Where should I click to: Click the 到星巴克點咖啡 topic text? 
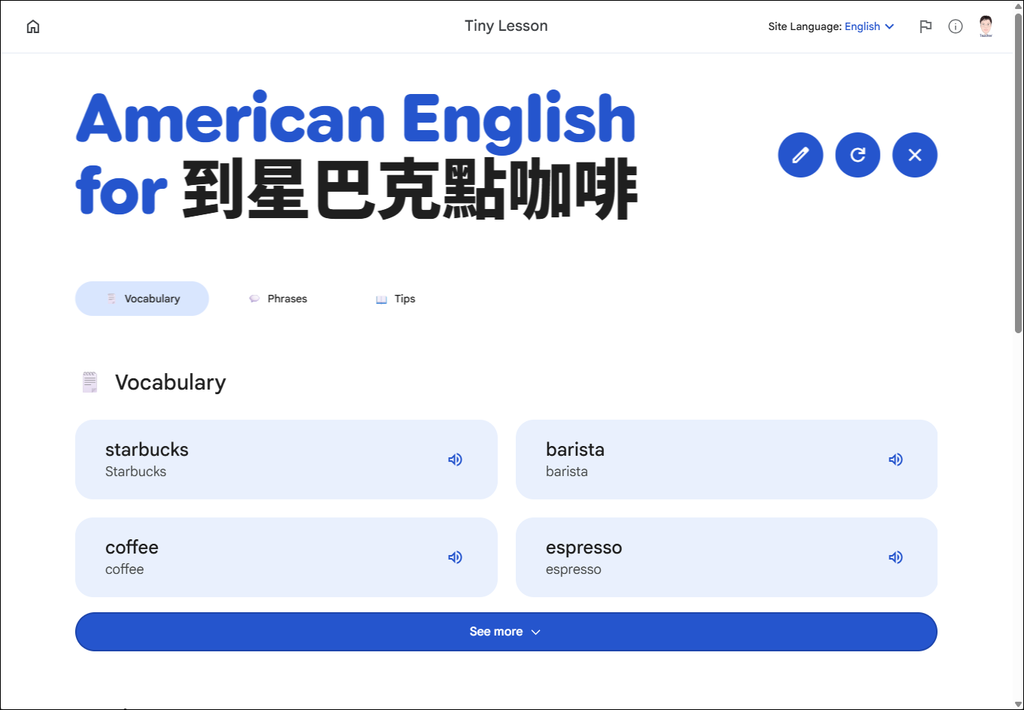tap(409, 189)
